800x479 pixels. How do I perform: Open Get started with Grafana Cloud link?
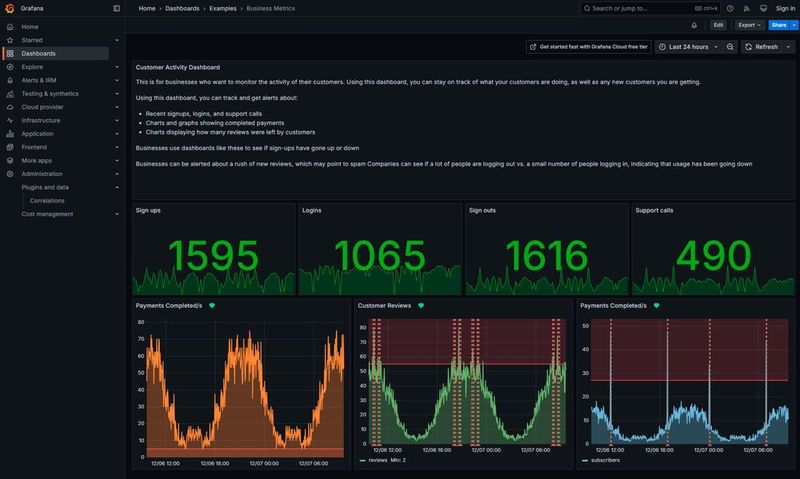(588, 47)
